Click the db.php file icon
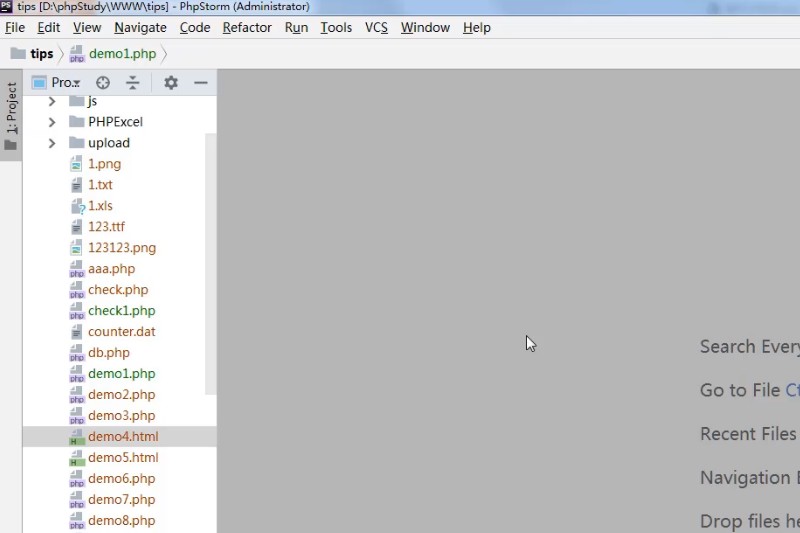 [x=77, y=352]
